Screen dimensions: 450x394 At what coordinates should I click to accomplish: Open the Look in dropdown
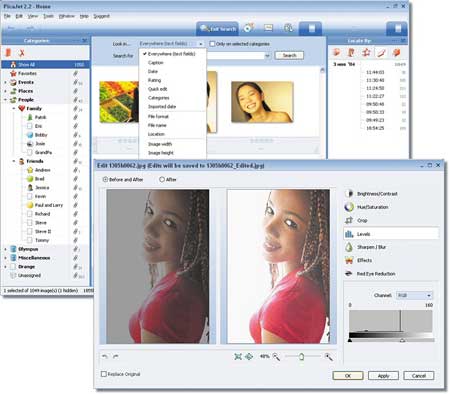point(171,44)
